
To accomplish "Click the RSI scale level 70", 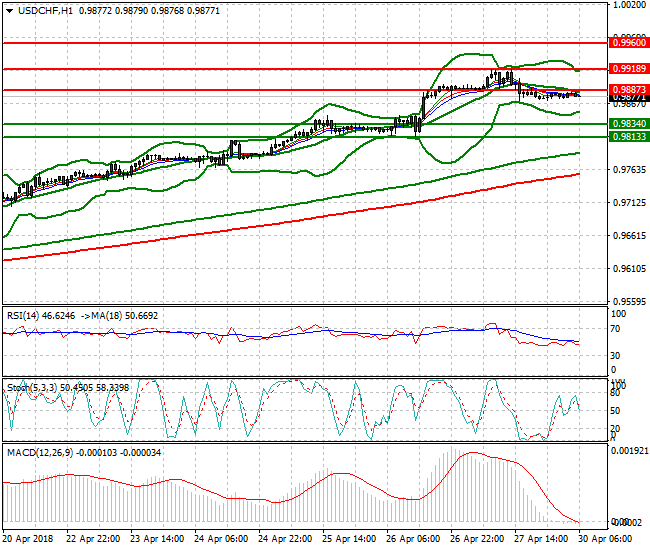I will pos(616,329).
